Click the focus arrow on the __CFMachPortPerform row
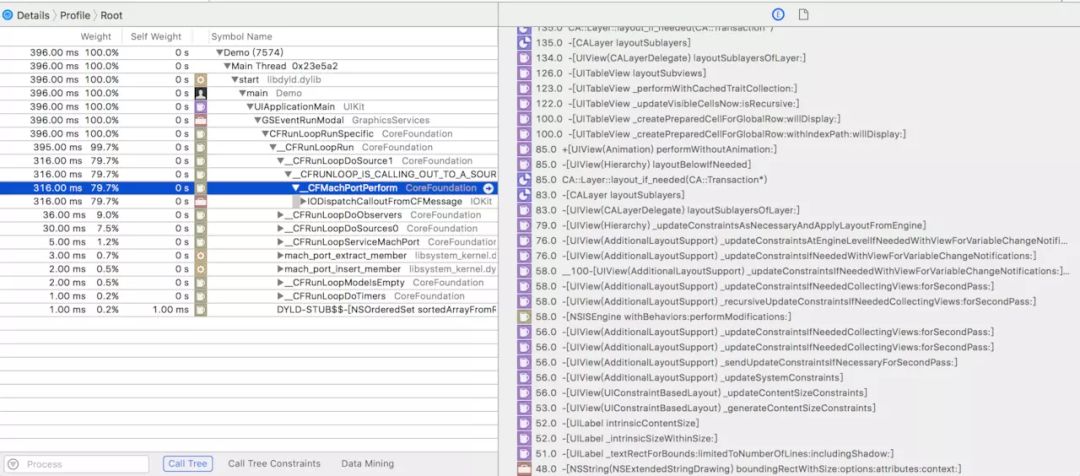Viewport: 1080px width, 476px height. [488, 188]
